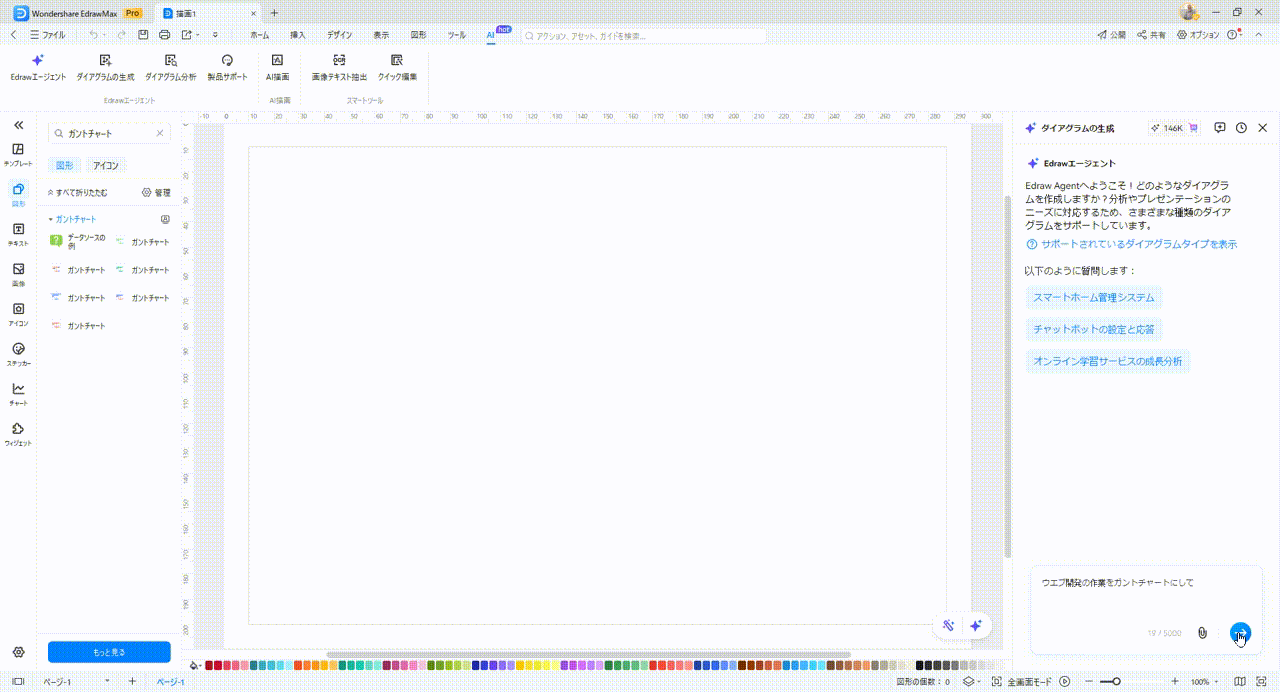Click the paperclip attach file icon
This screenshot has height=692, width=1280.
tap(1203, 633)
